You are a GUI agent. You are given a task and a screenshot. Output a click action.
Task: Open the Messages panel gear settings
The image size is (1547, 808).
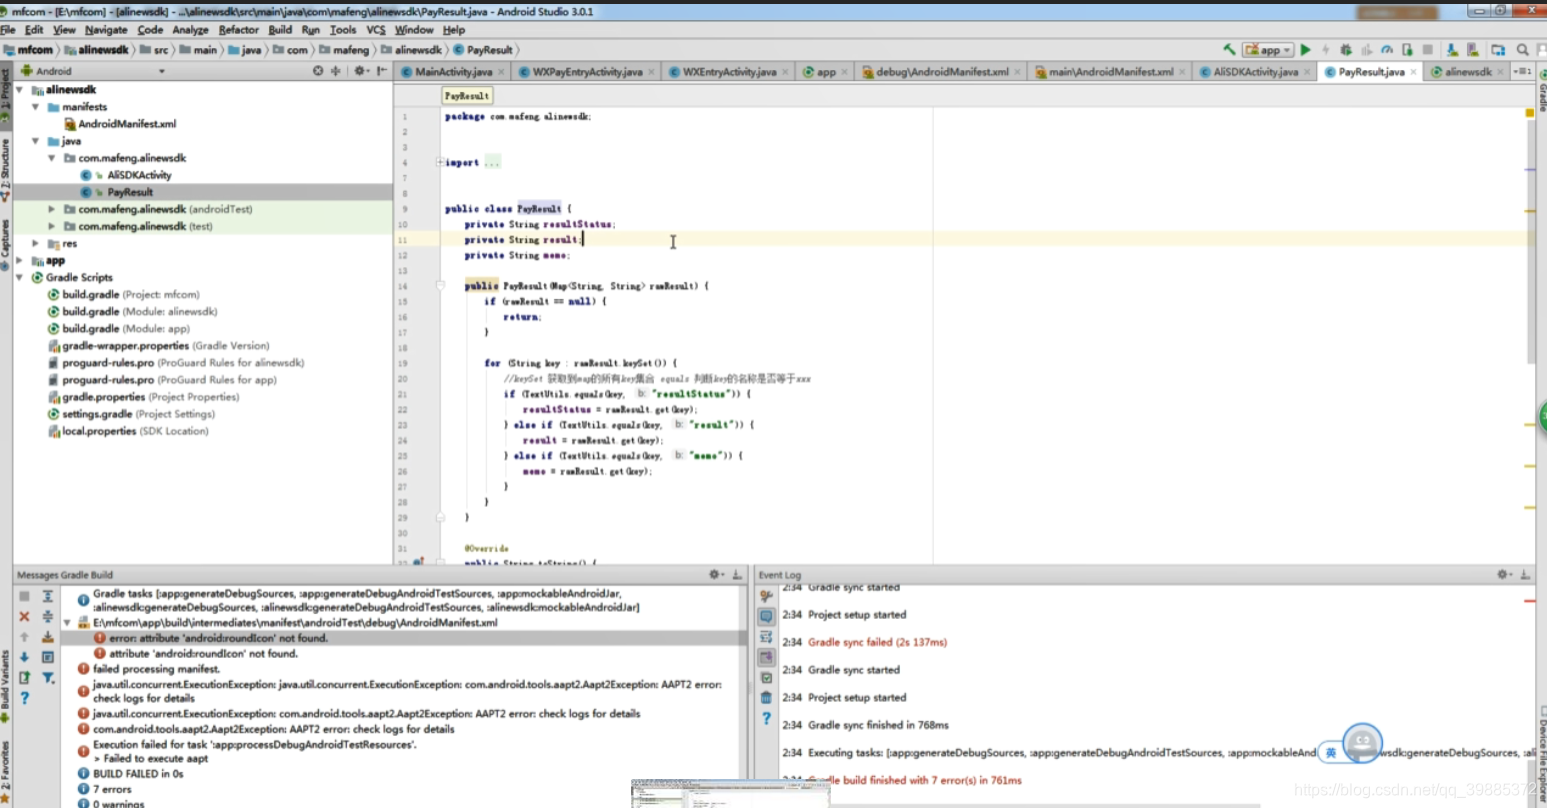point(716,574)
